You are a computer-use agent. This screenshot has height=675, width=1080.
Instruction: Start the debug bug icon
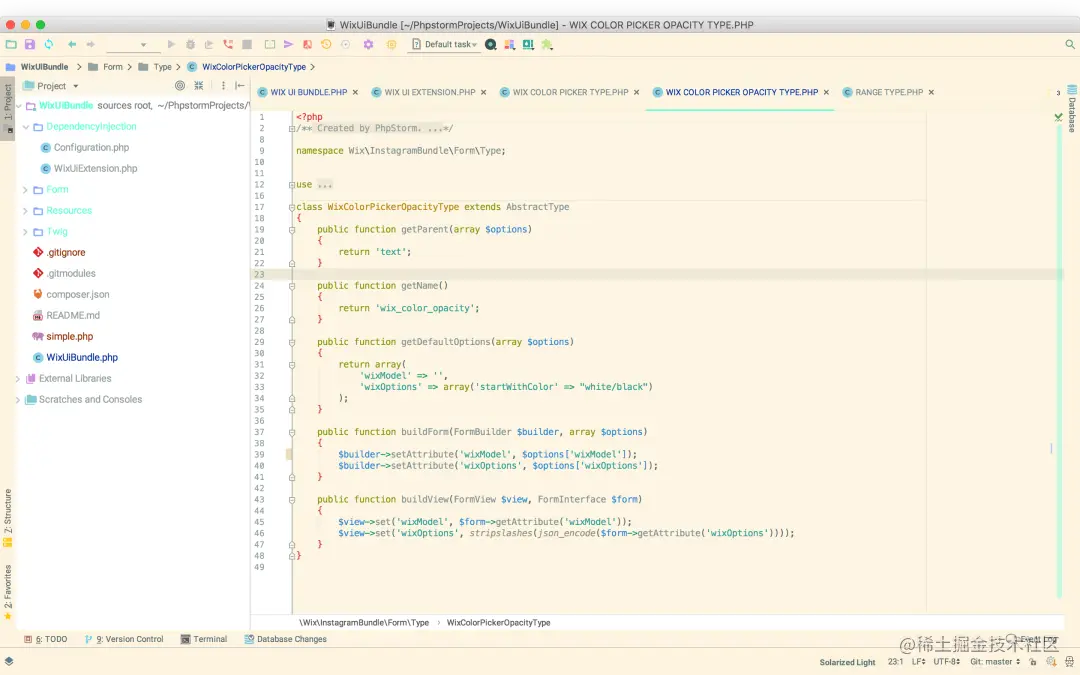[x=191, y=44]
